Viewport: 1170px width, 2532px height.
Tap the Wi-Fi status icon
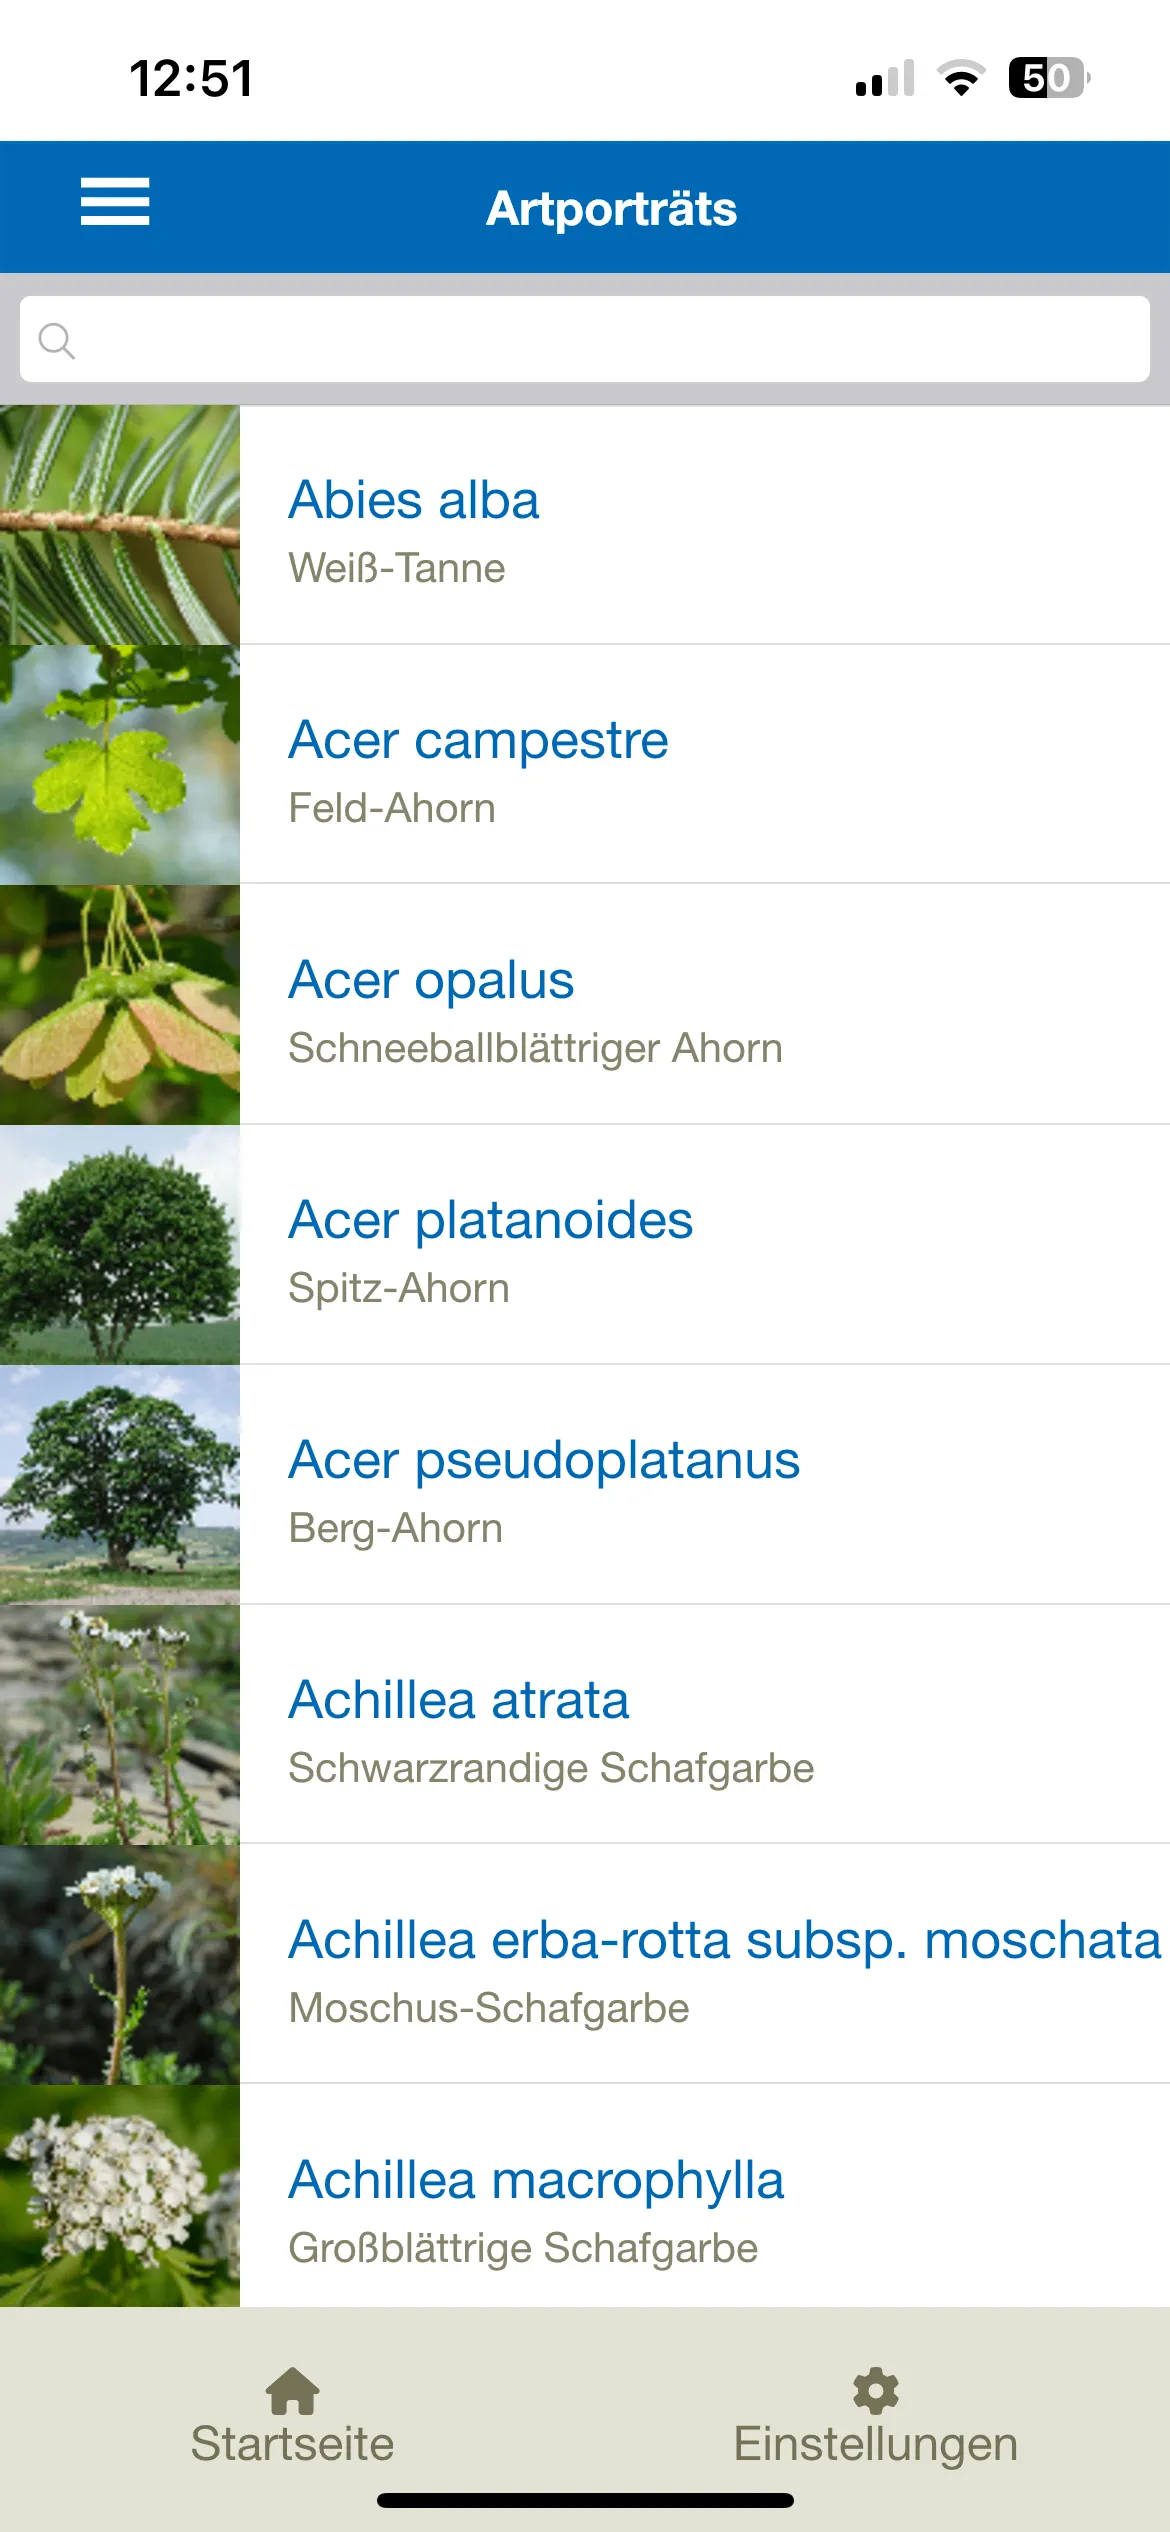pyautogui.click(x=961, y=78)
